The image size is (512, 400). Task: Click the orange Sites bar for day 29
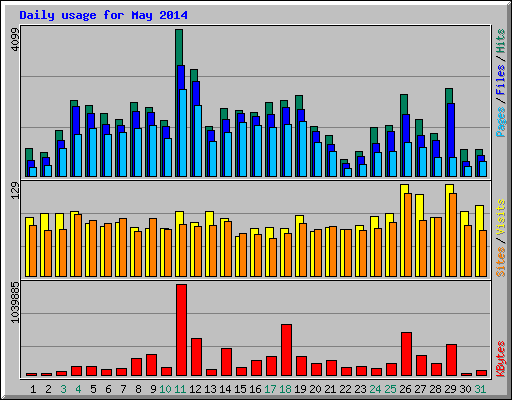pos(453,235)
